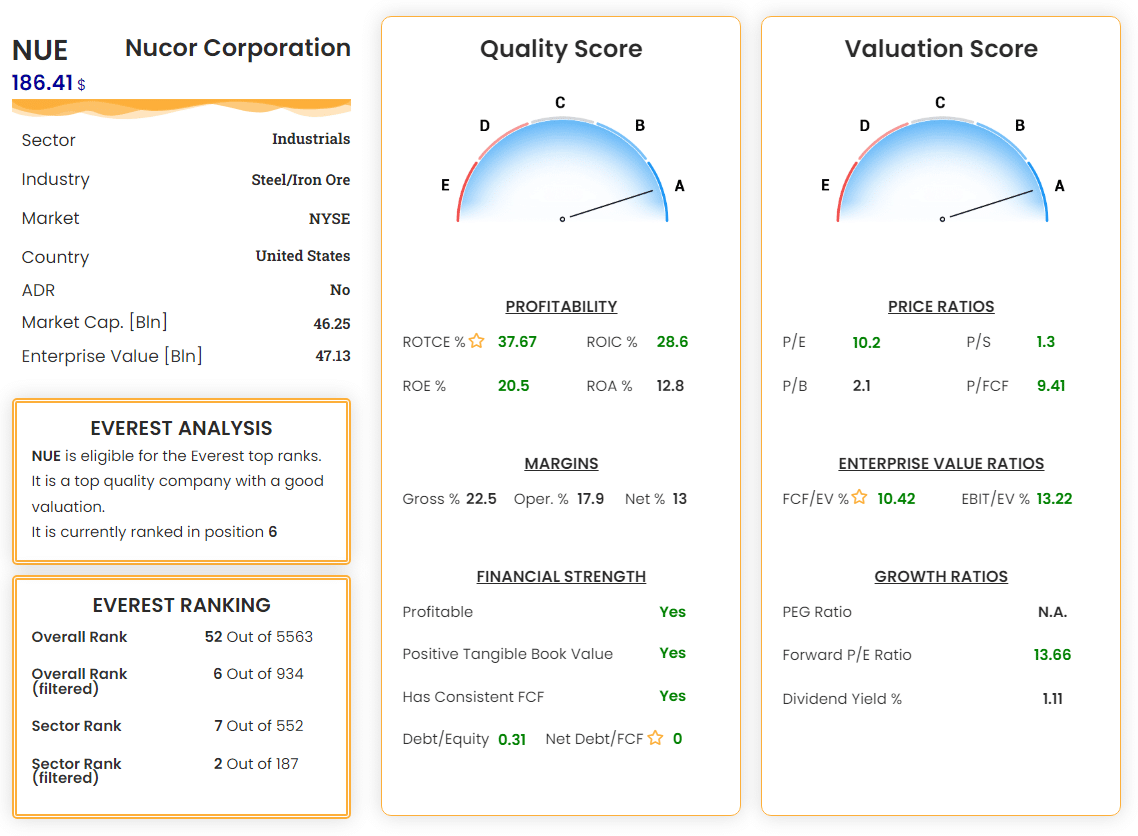Click the Sector label in company details

(x=49, y=140)
